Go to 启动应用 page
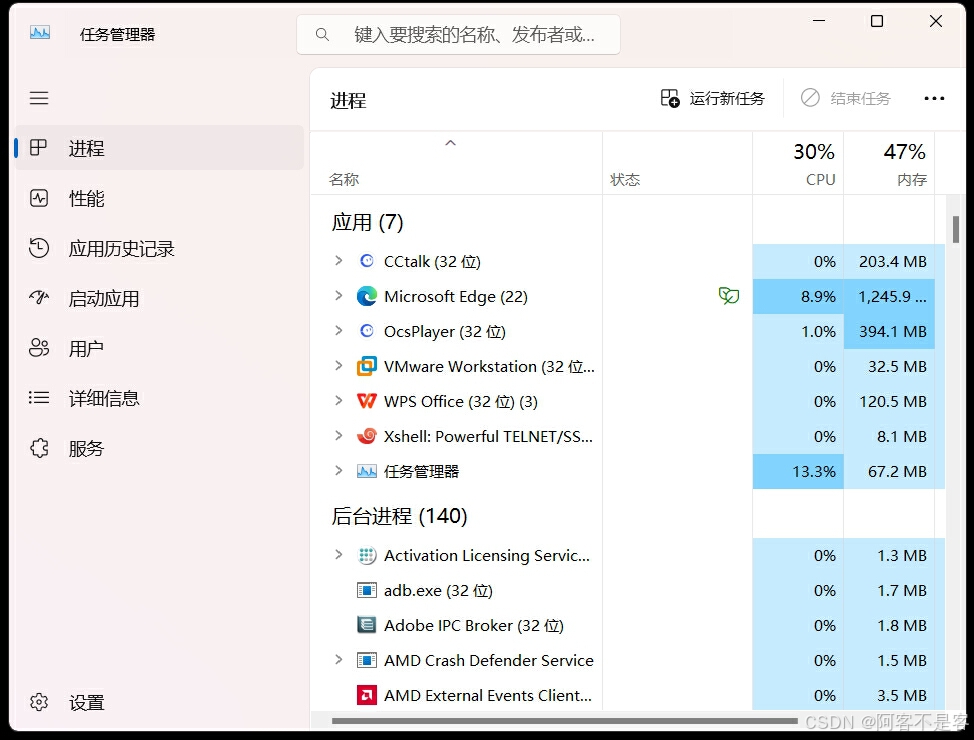Viewport: 974px width, 740px height. point(159,298)
